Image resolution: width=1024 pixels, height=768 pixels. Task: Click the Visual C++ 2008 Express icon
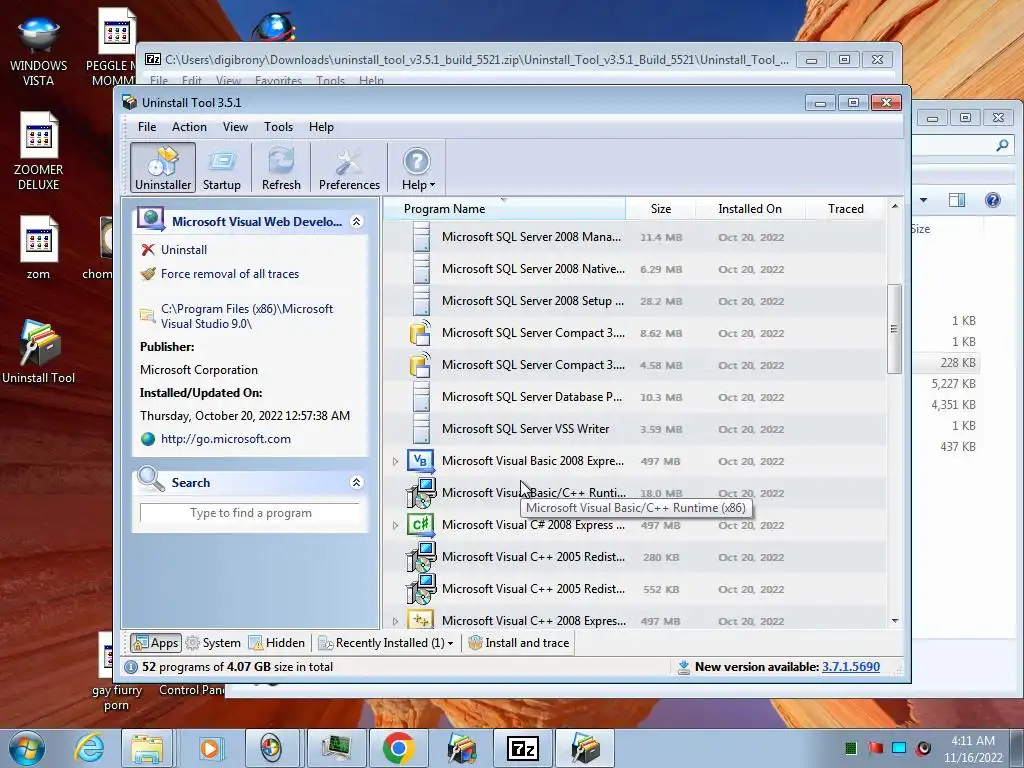(421, 619)
